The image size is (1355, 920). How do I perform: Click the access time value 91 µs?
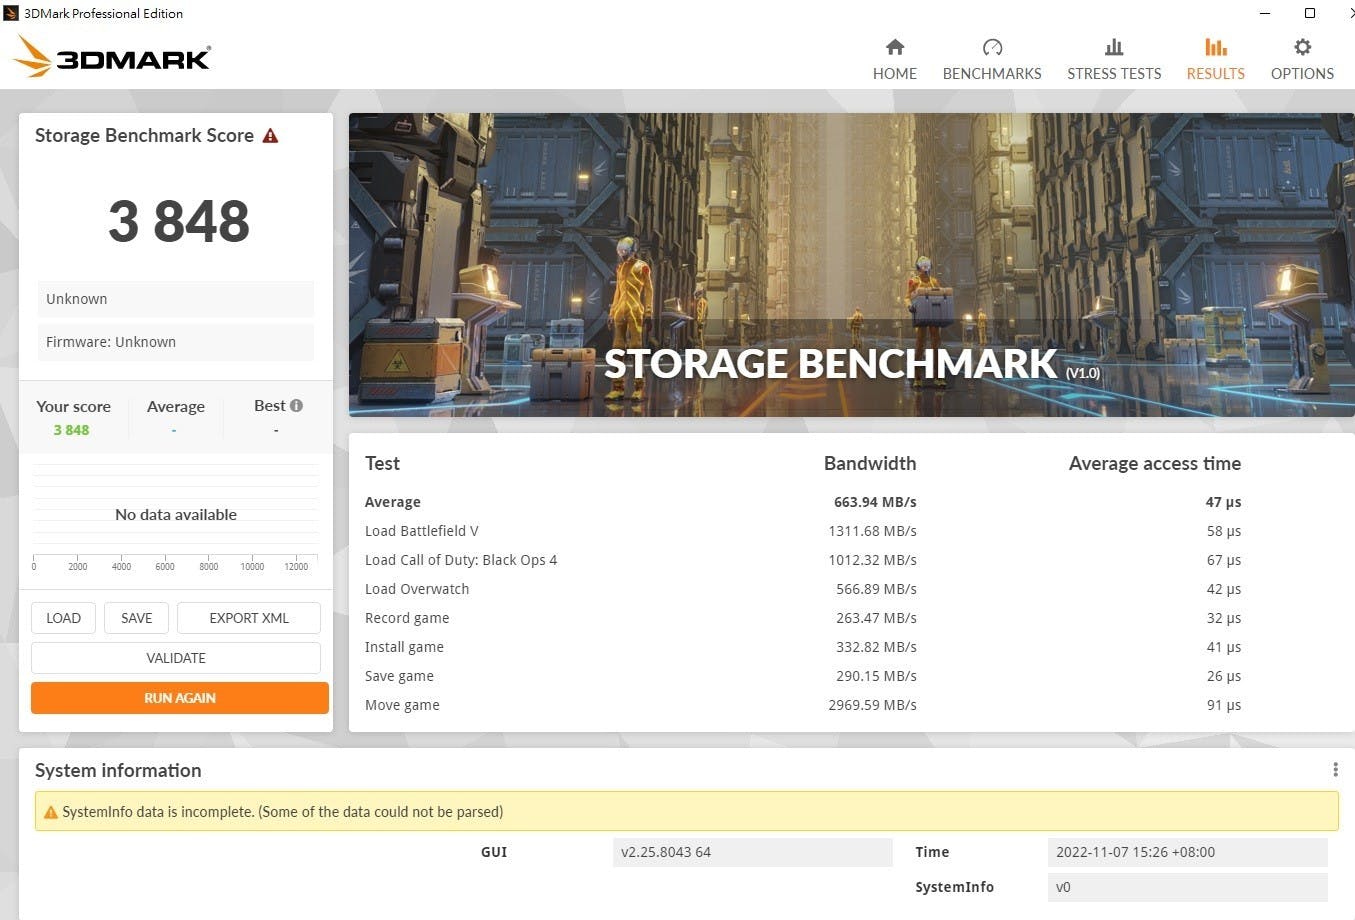[1224, 705]
